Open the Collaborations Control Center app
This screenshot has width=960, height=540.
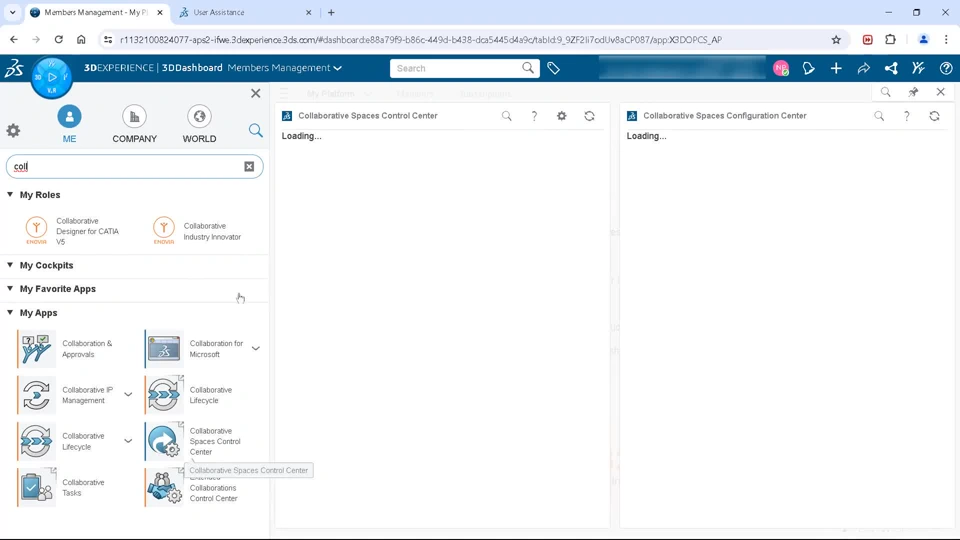pyautogui.click(x=164, y=487)
